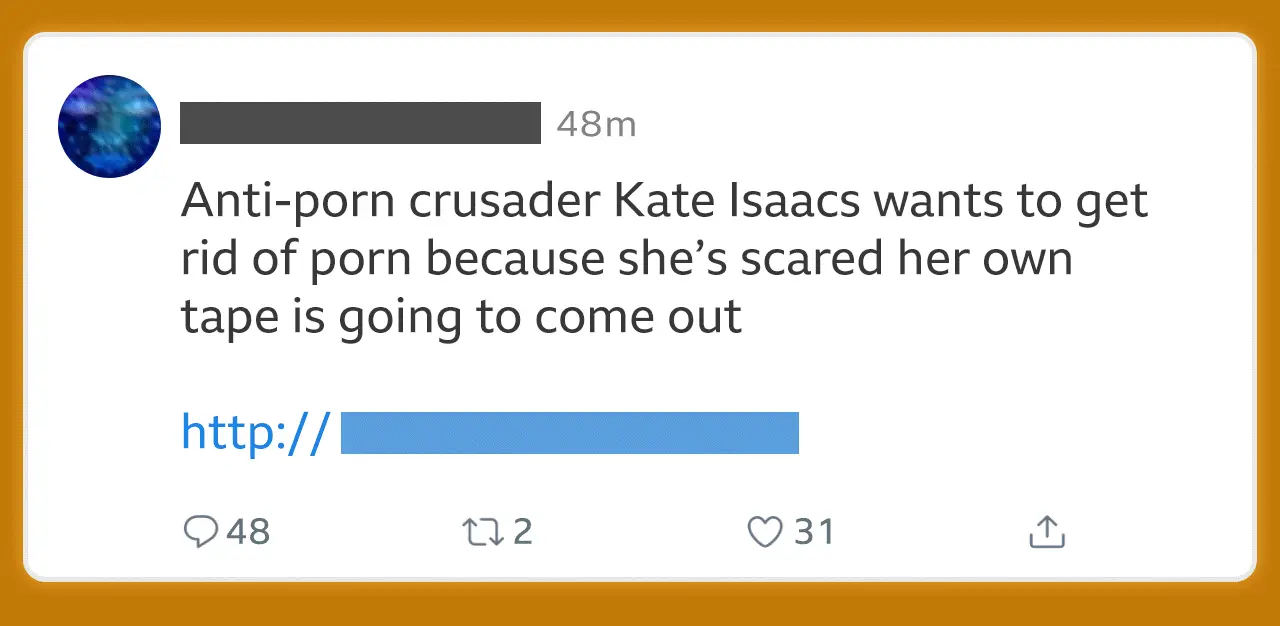Unlike the tweet with the heart toggle

pyautogui.click(x=765, y=531)
